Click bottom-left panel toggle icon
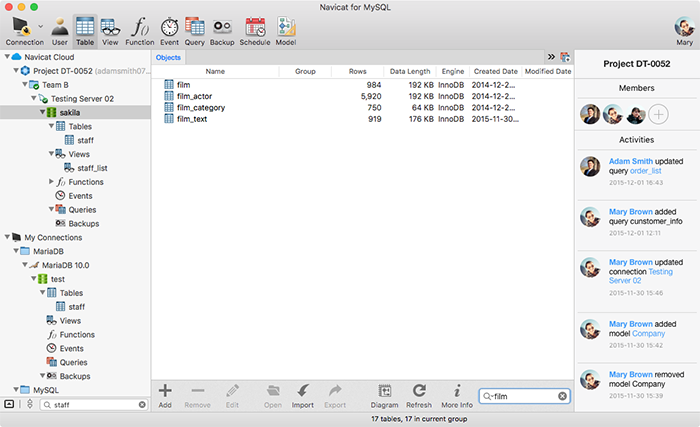This screenshot has height=427, width=700. (x=9, y=404)
